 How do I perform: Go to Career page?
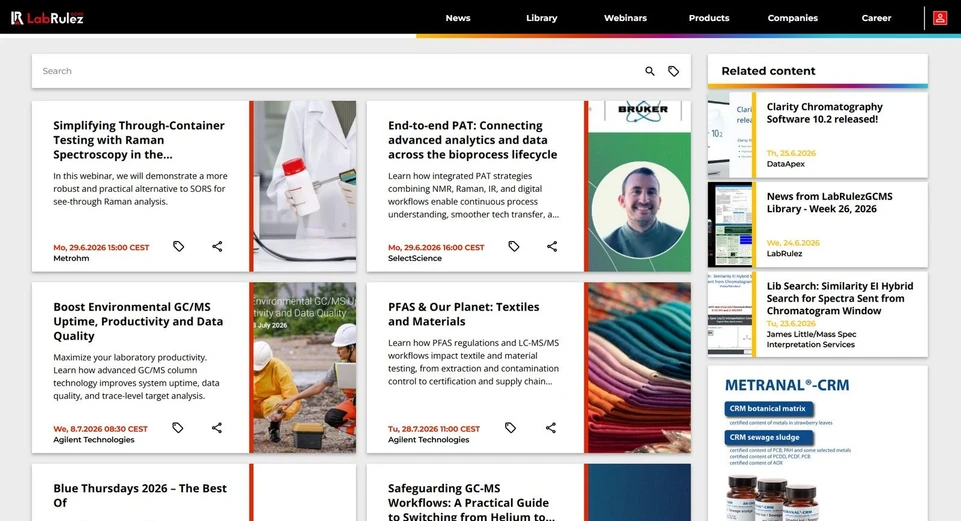click(x=876, y=18)
